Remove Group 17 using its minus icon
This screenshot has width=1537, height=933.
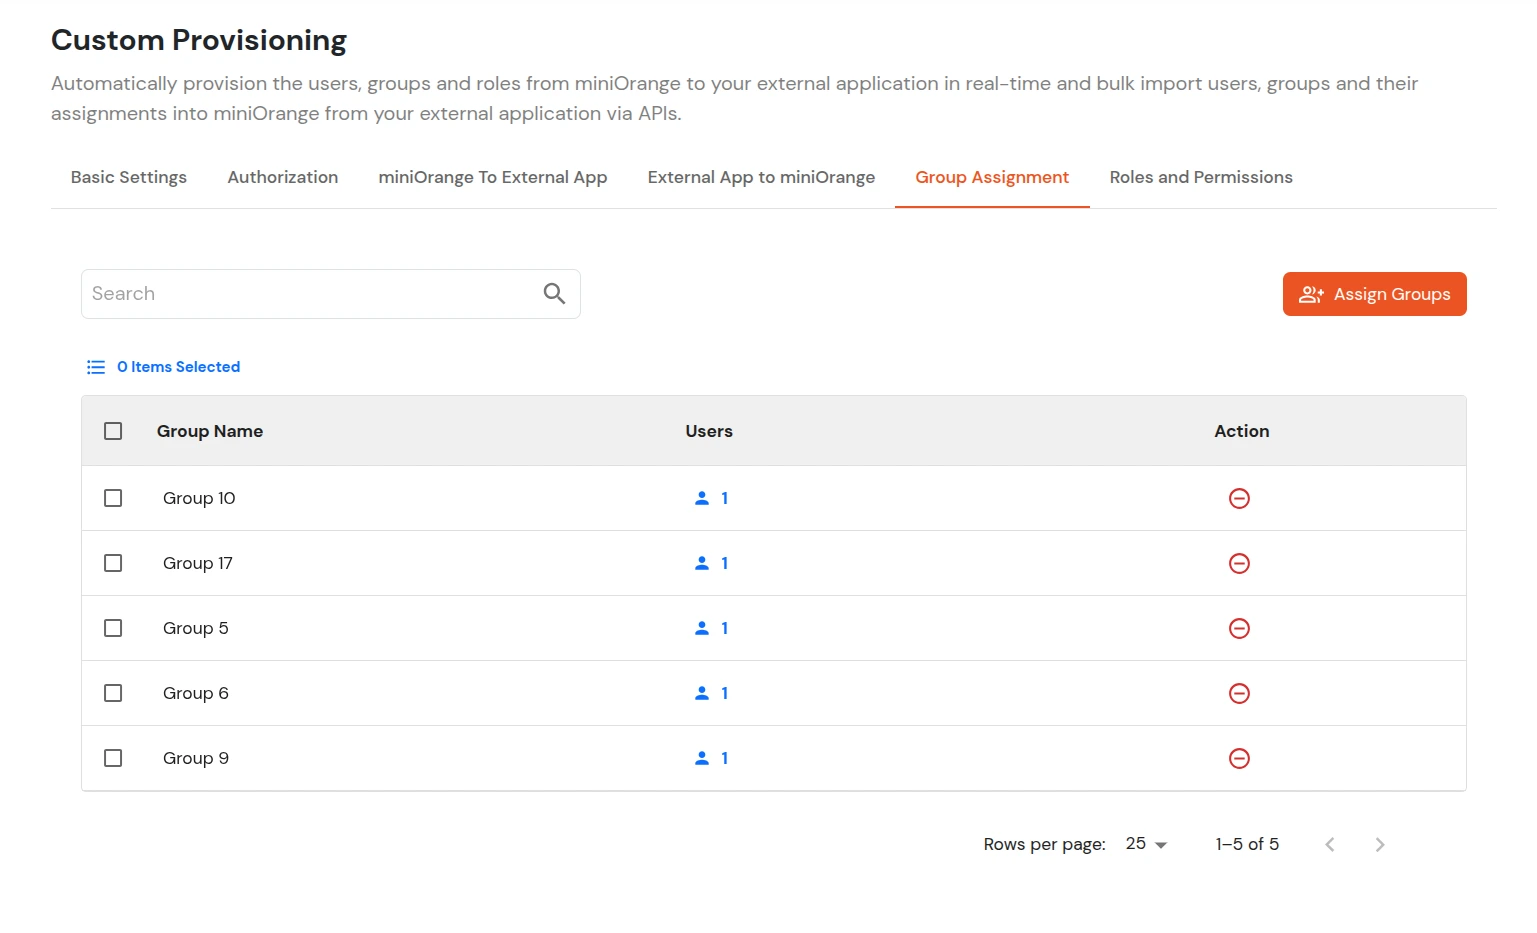1240,563
